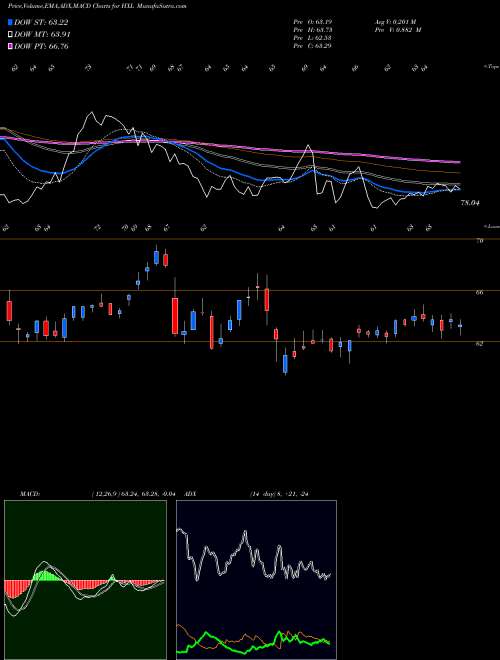Click the pink DOW PT legend swatch

11,46
